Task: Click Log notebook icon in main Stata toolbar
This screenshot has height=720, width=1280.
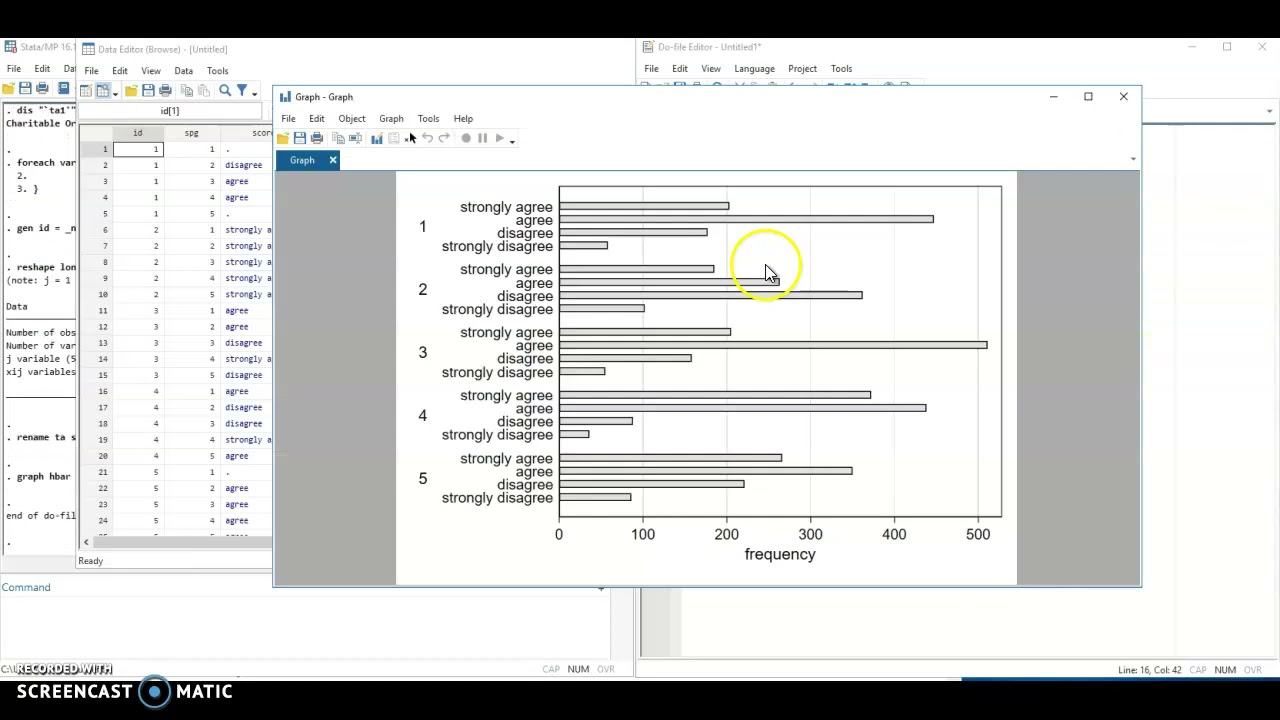Action: (x=64, y=88)
